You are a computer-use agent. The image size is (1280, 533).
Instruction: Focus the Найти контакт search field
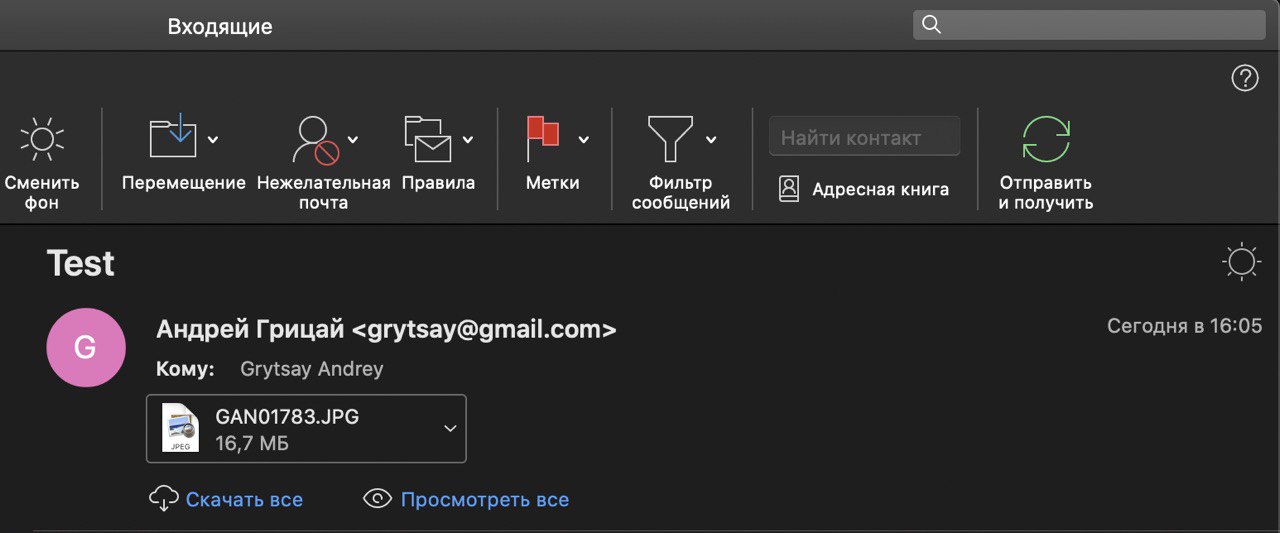point(864,137)
